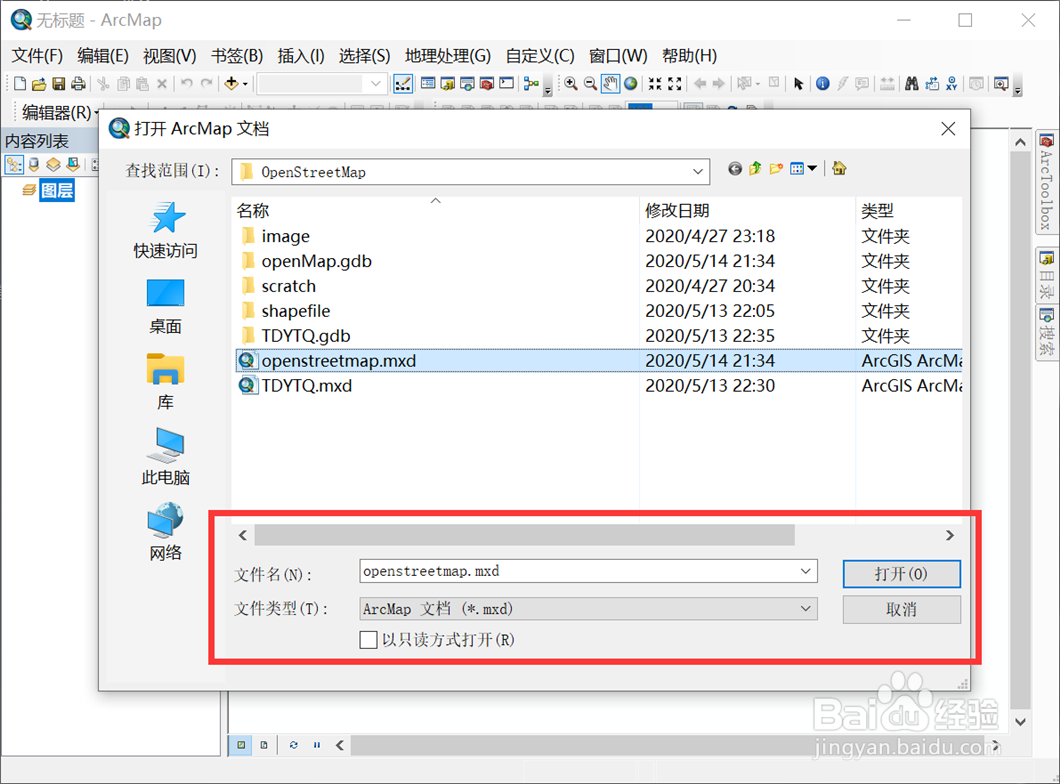Open the Bookmarks menu (书签)
This screenshot has height=784, width=1060.
point(237,55)
